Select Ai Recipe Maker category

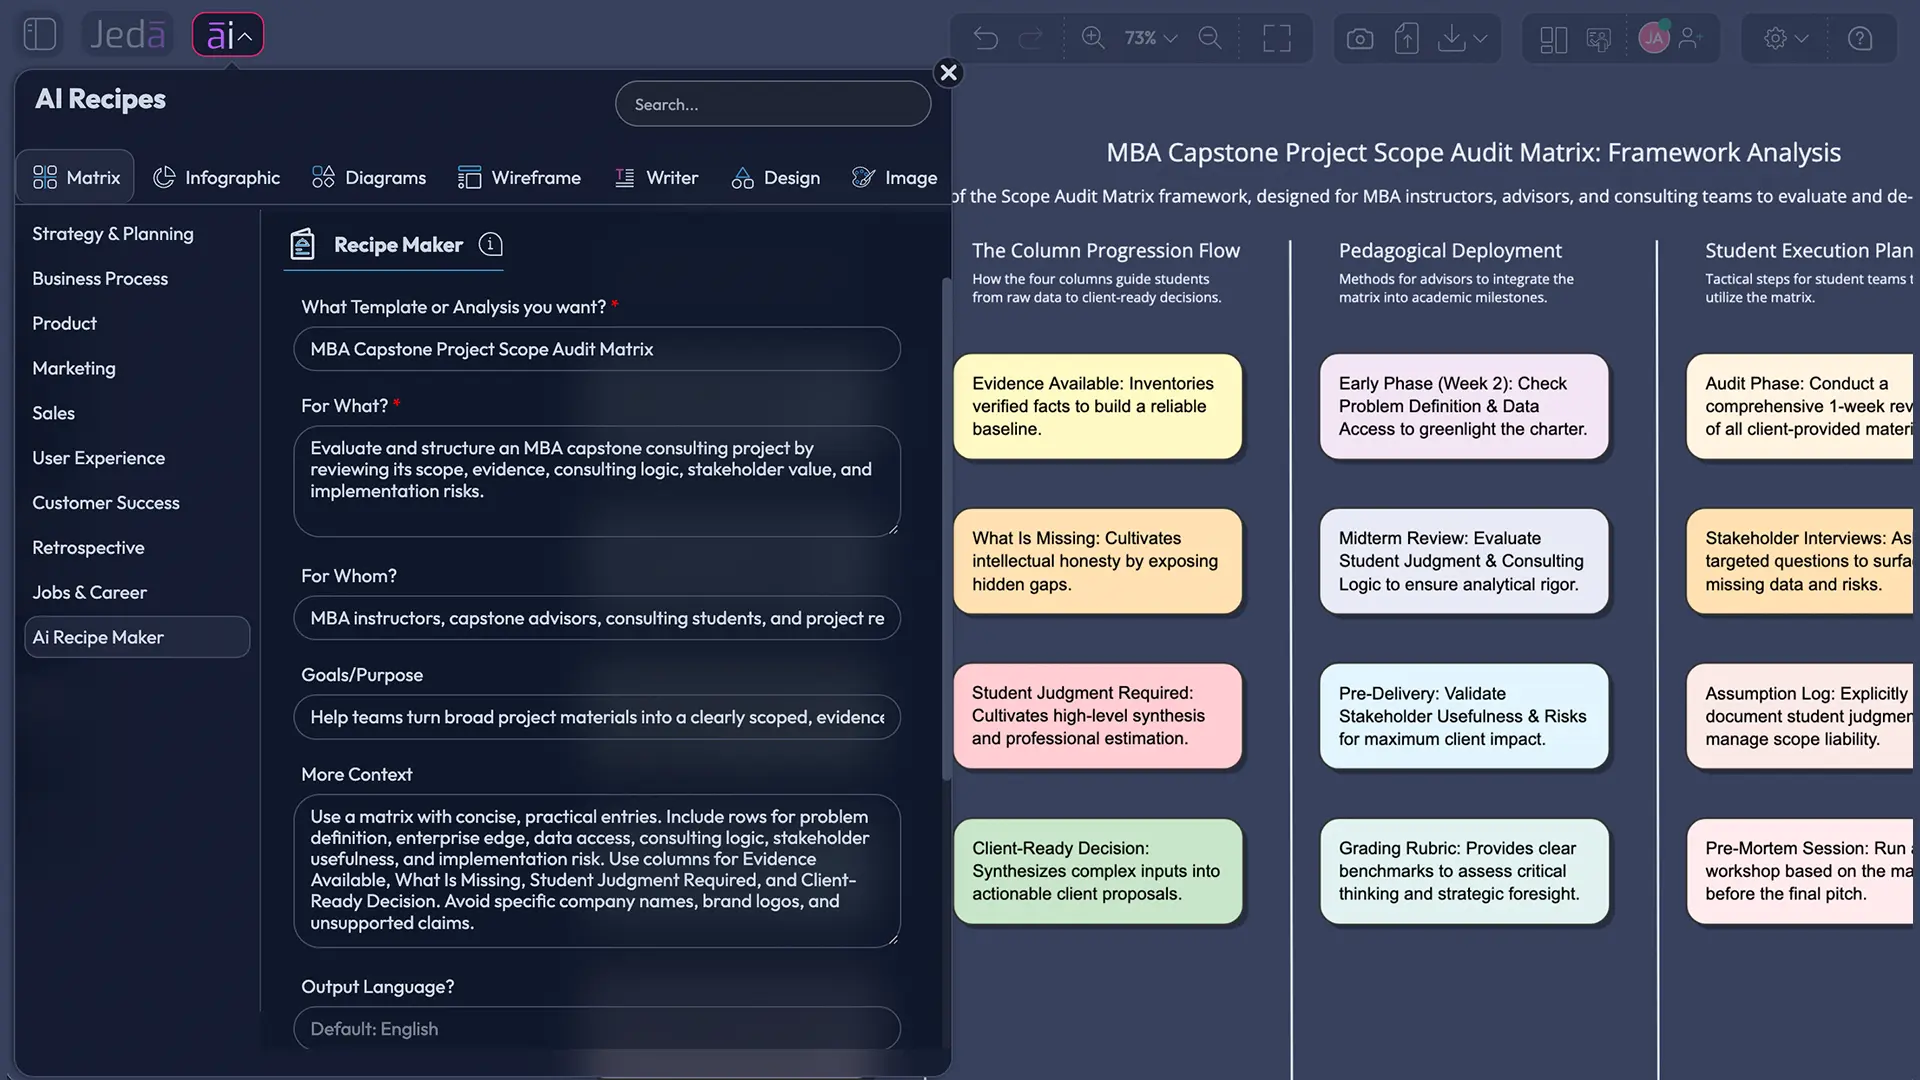pyautogui.click(x=137, y=637)
